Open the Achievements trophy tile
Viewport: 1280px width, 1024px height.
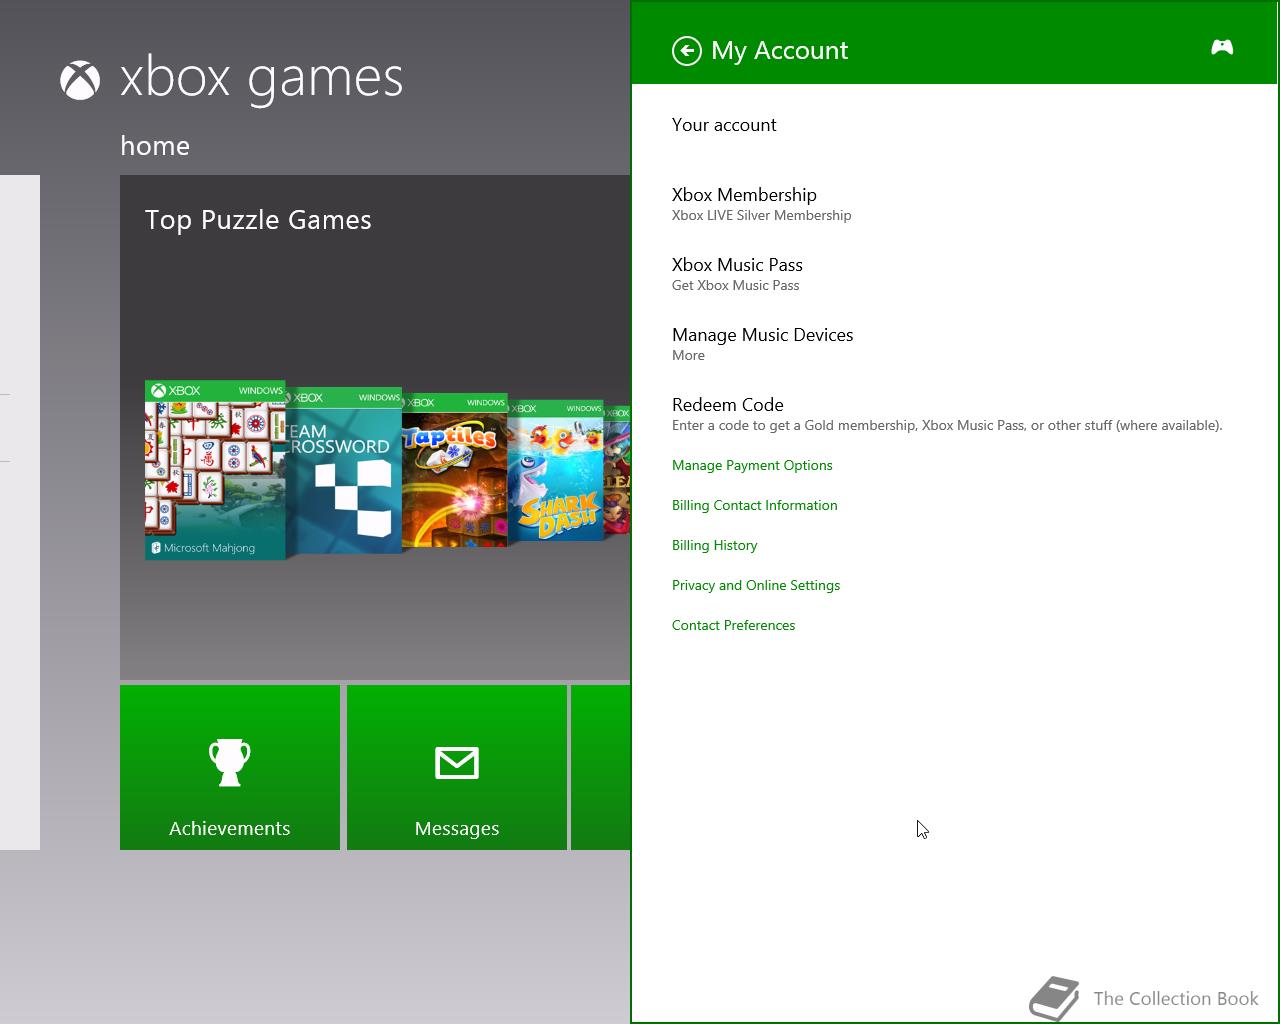(x=230, y=767)
